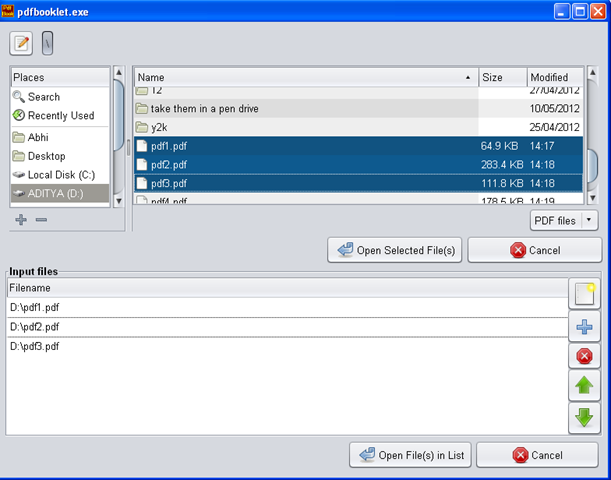611x480 pixels.
Task: Select pdf1.pdf in the file browser
Action: click(x=358, y=146)
